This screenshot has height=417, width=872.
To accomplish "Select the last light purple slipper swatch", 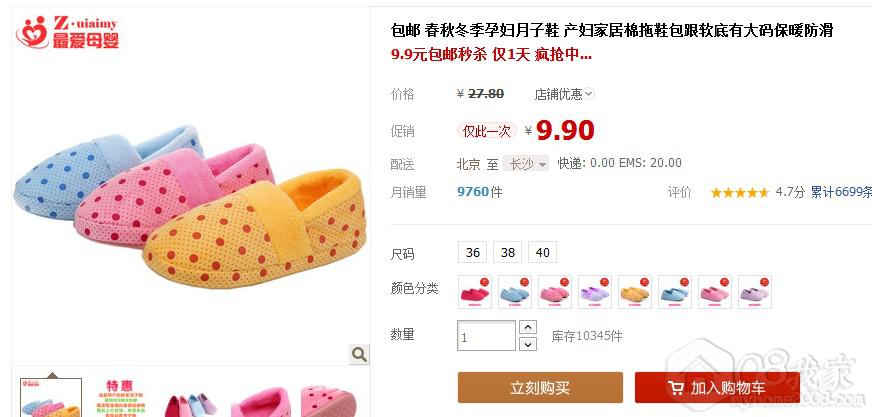I will tap(755, 292).
